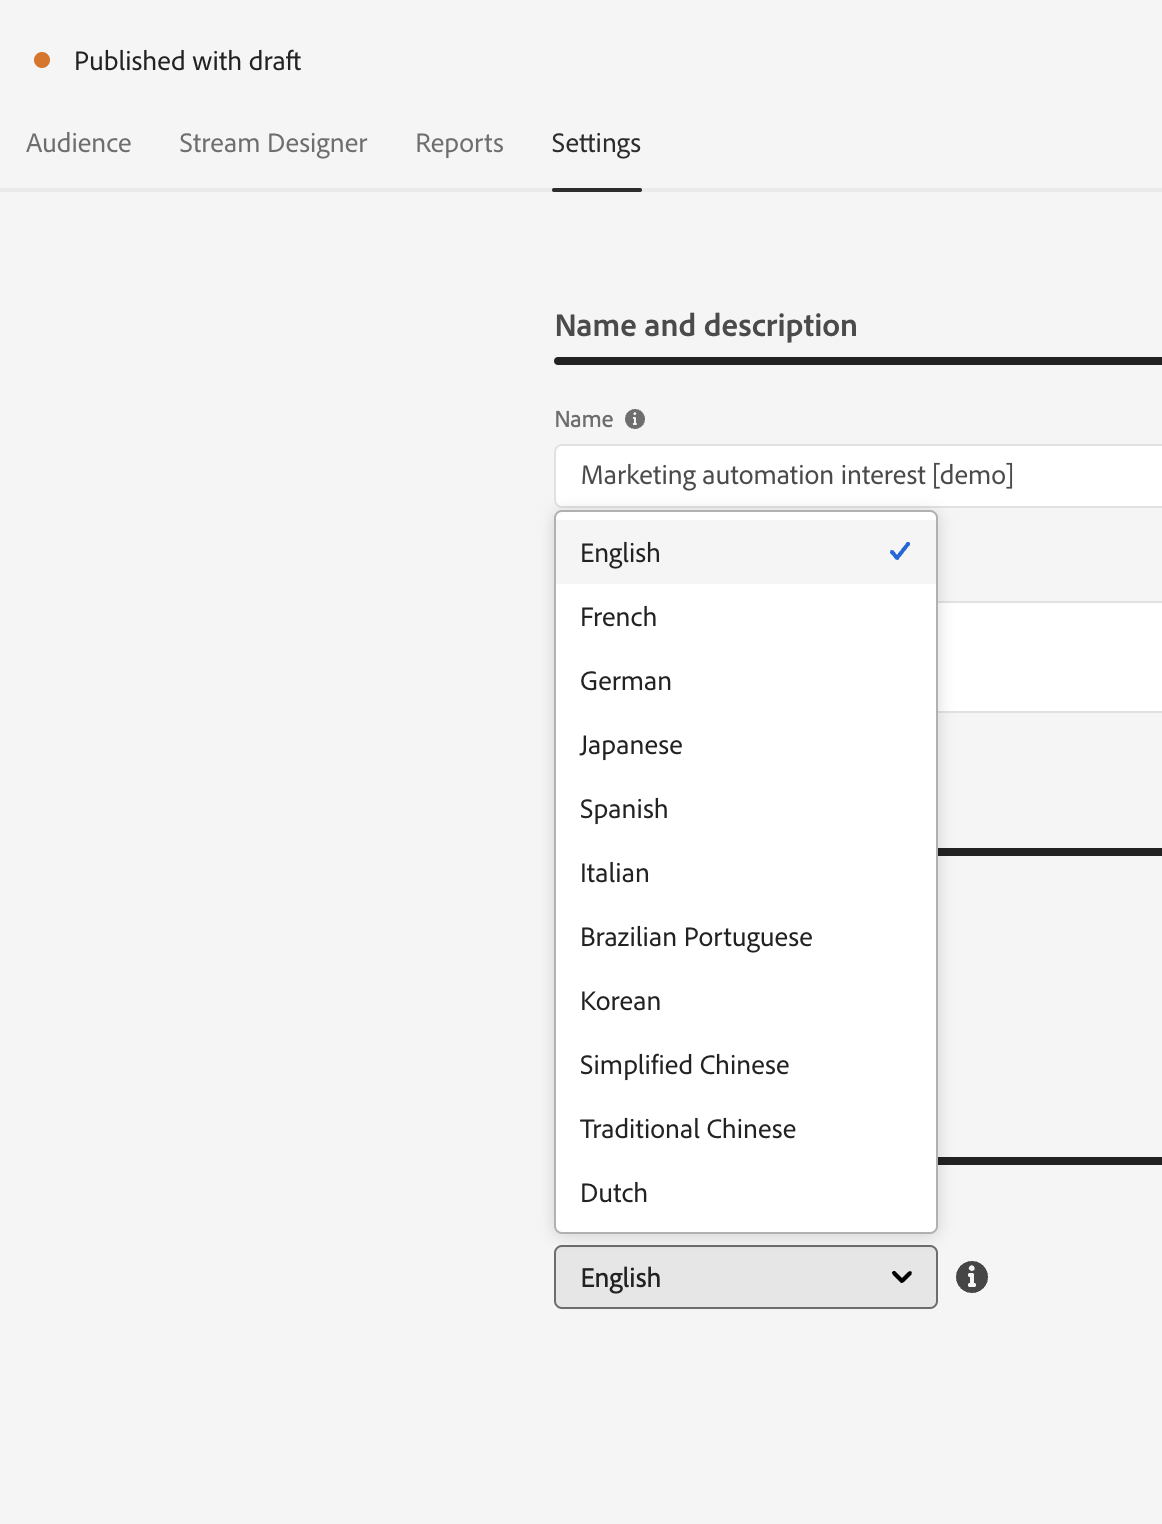The width and height of the screenshot is (1162, 1524).
Task: Open the Settings tab
Action: 596,143
